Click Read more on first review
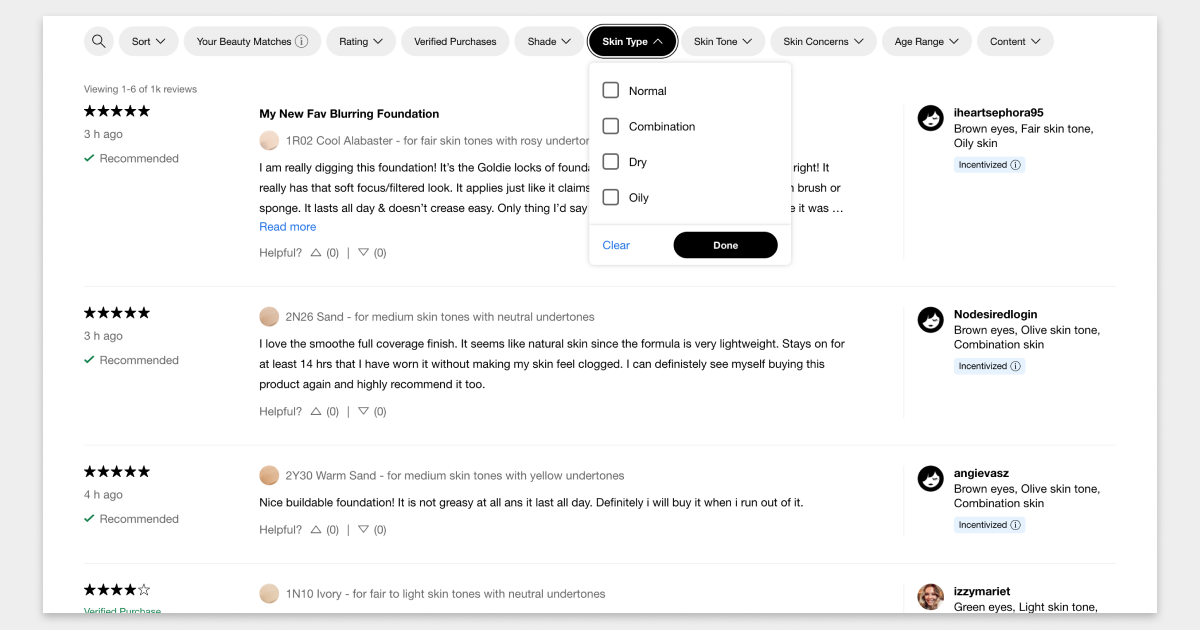Image resolution: width=1200 pixels, height=630 pixels. pos(288,227)
